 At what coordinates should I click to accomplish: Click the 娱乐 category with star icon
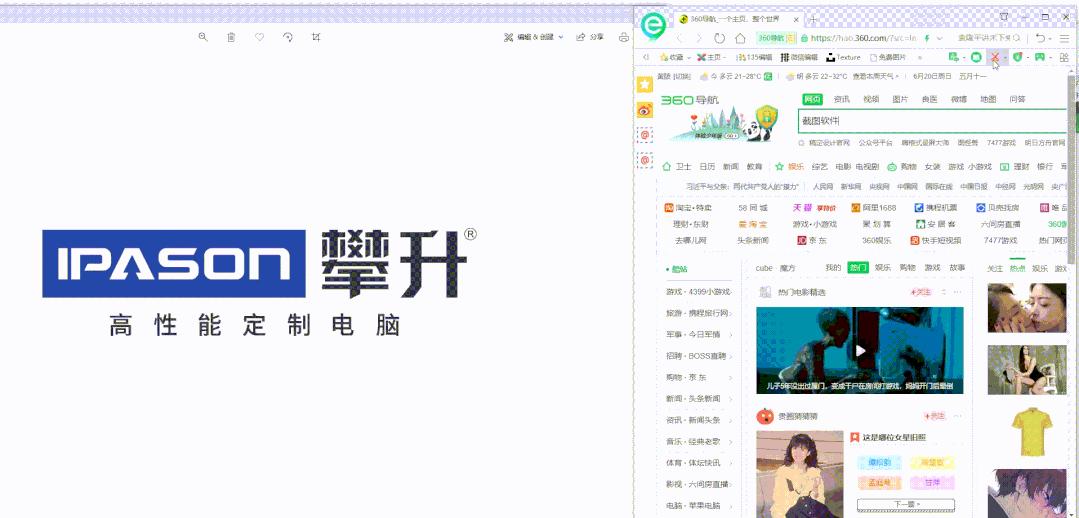pyautogui.click(x=789, y=166)
